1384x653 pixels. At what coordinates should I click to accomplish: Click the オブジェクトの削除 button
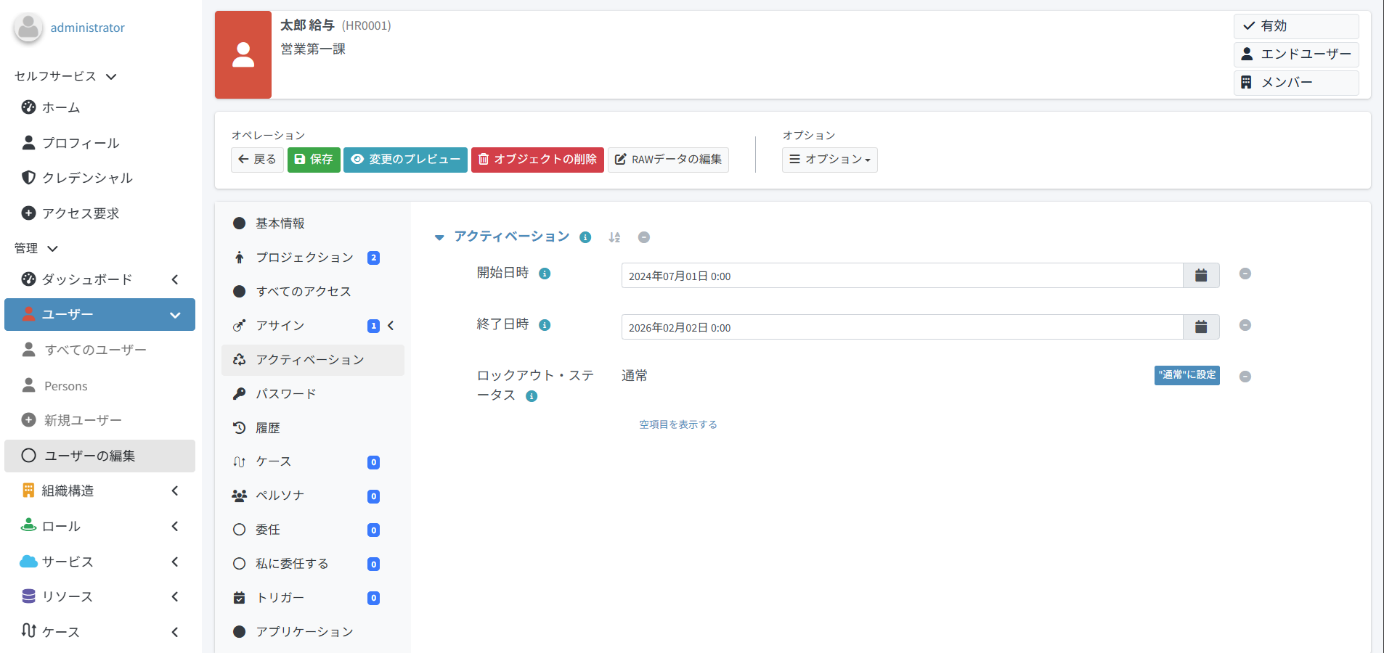(x=537, y=159)
